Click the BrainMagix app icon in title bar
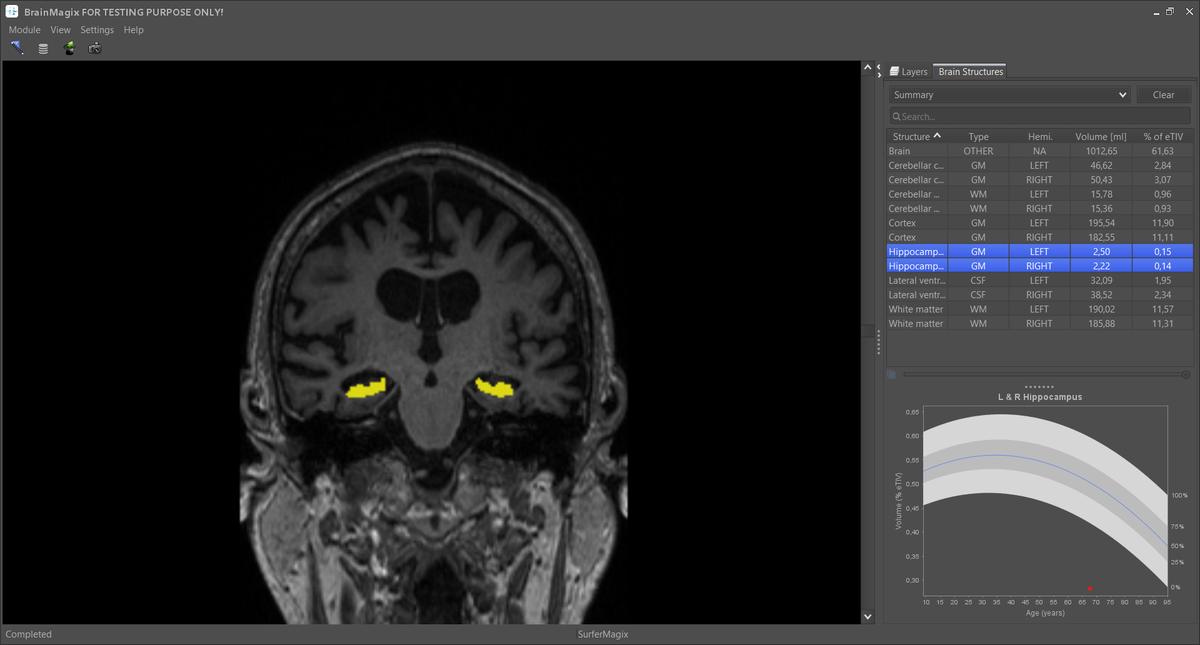Image resolution: width=1200 pixels, height=645 pixels. (12, 11)
